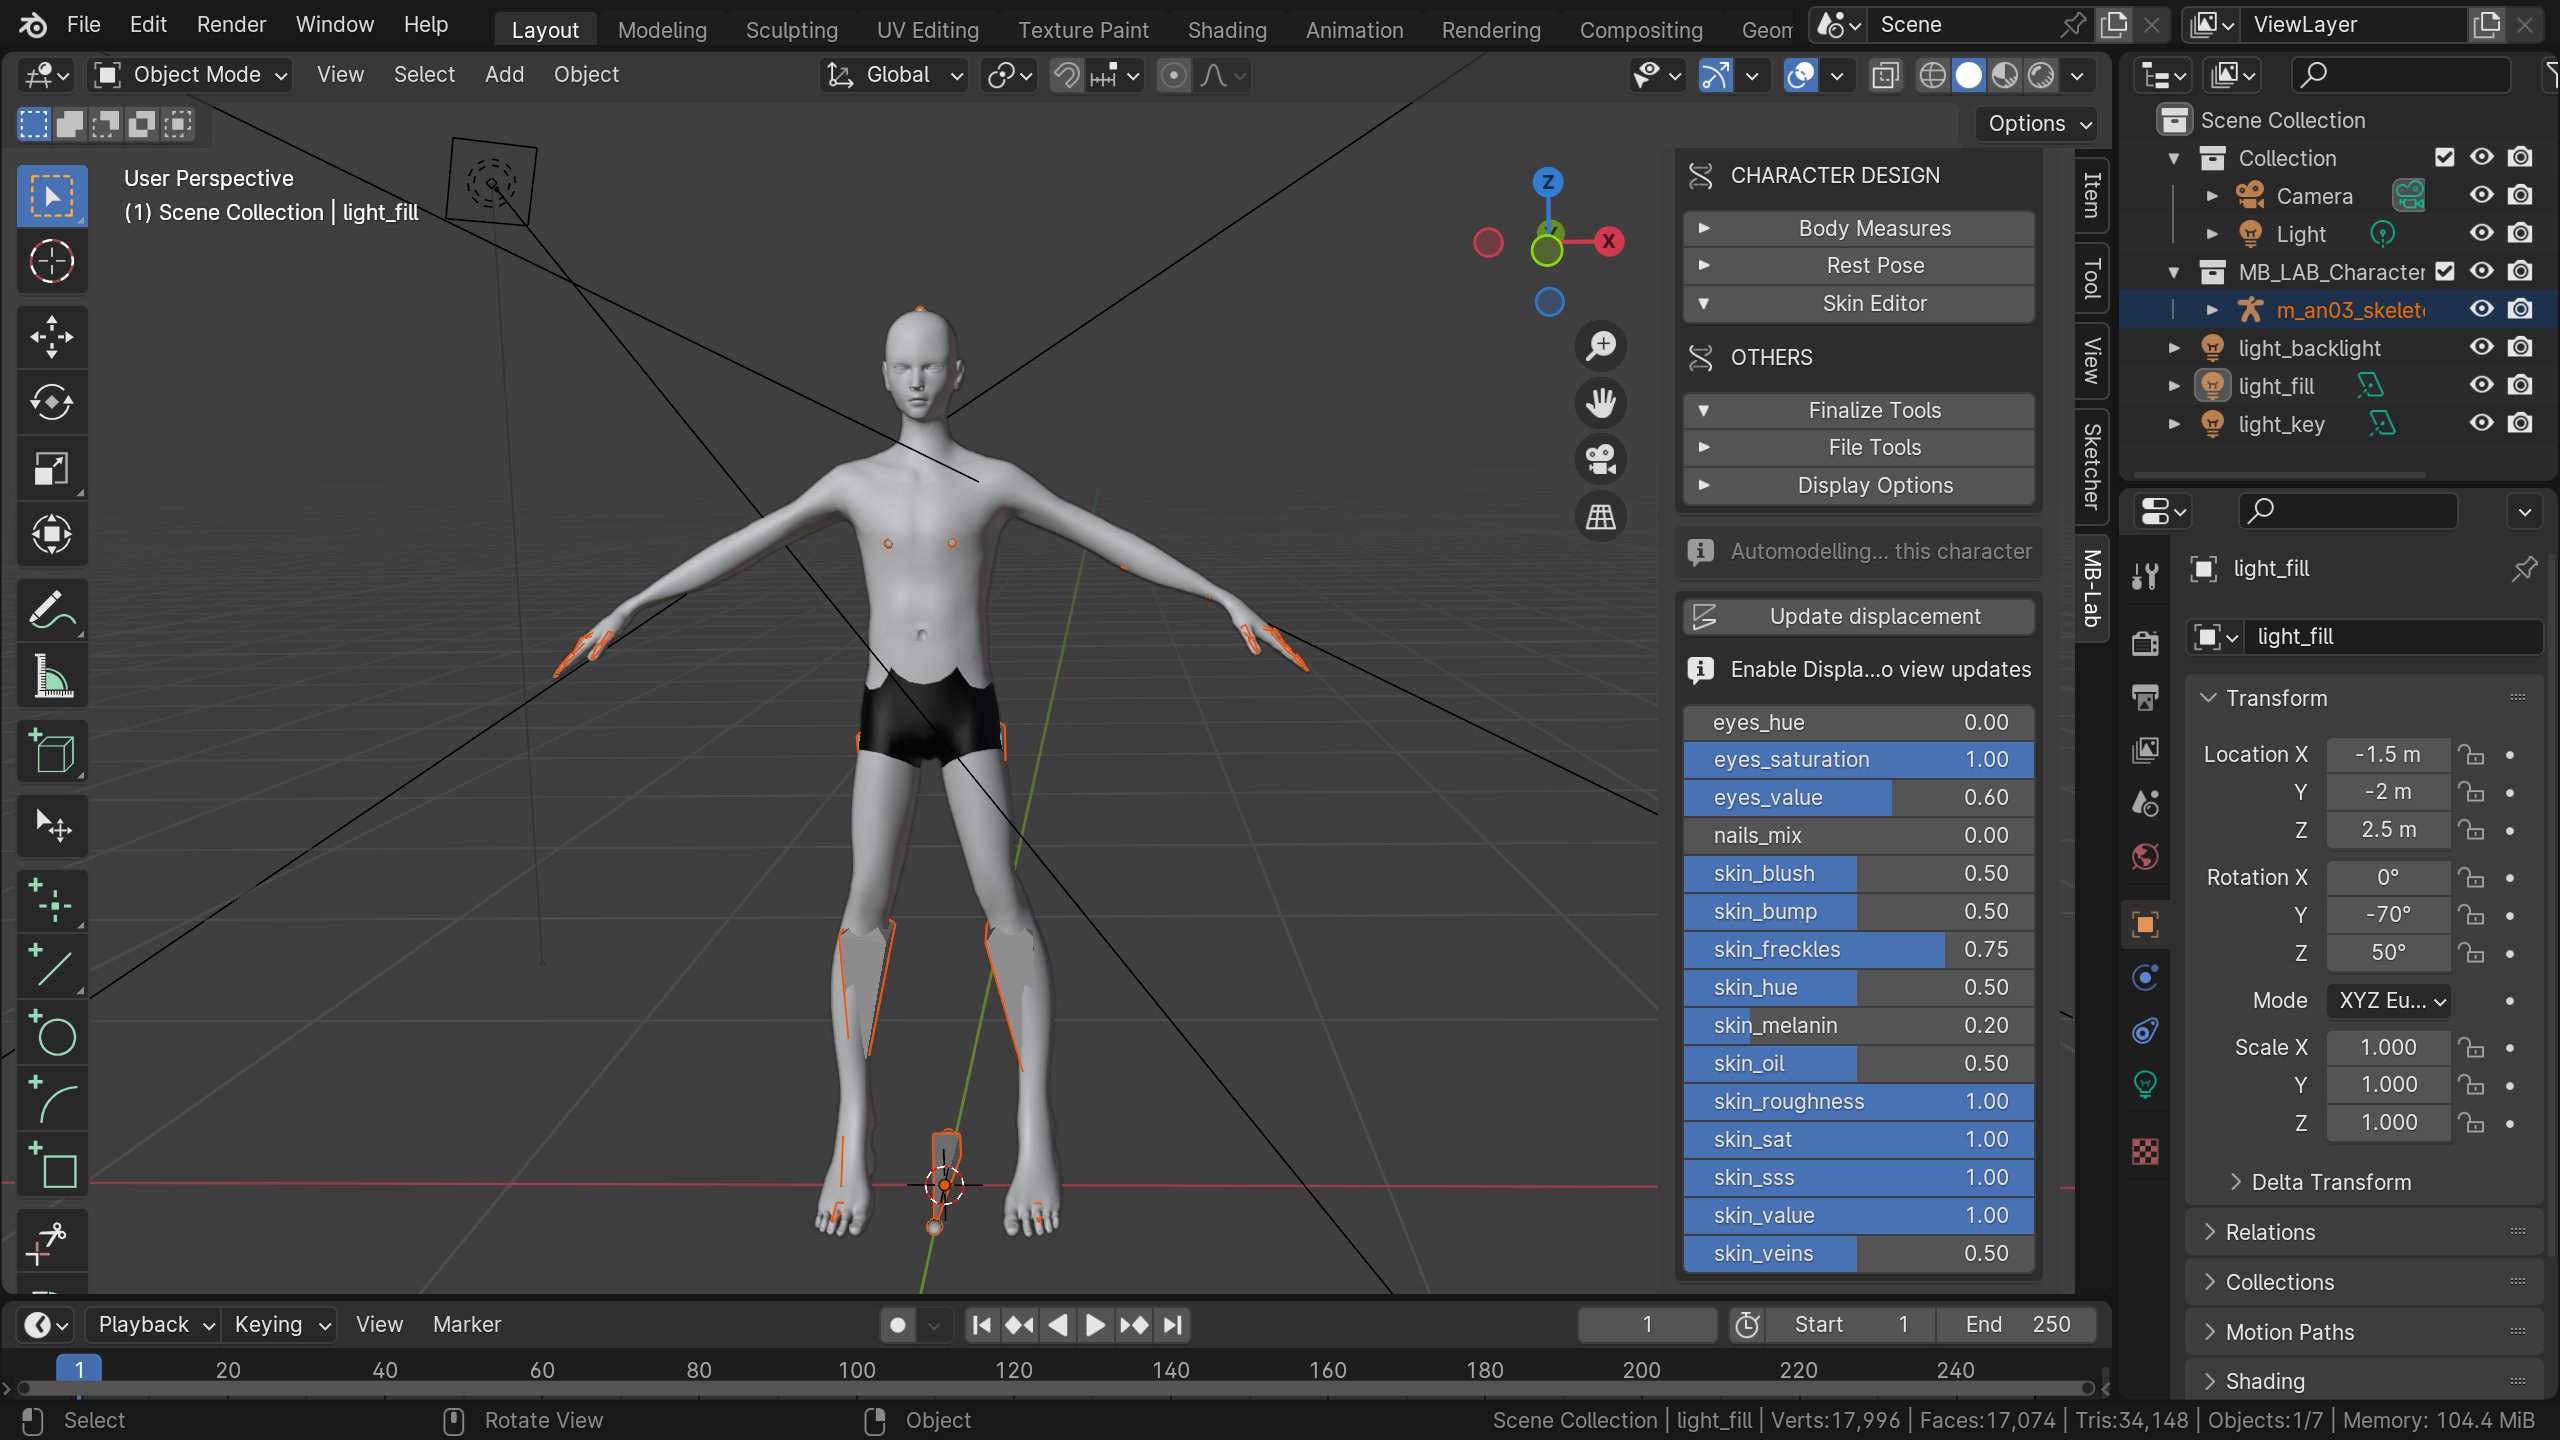Image resolution: width=2560 pixels, height=1440 pixels.
Task: Switch to the Sculpting workspace tab
Action: (x=791, y=30)
